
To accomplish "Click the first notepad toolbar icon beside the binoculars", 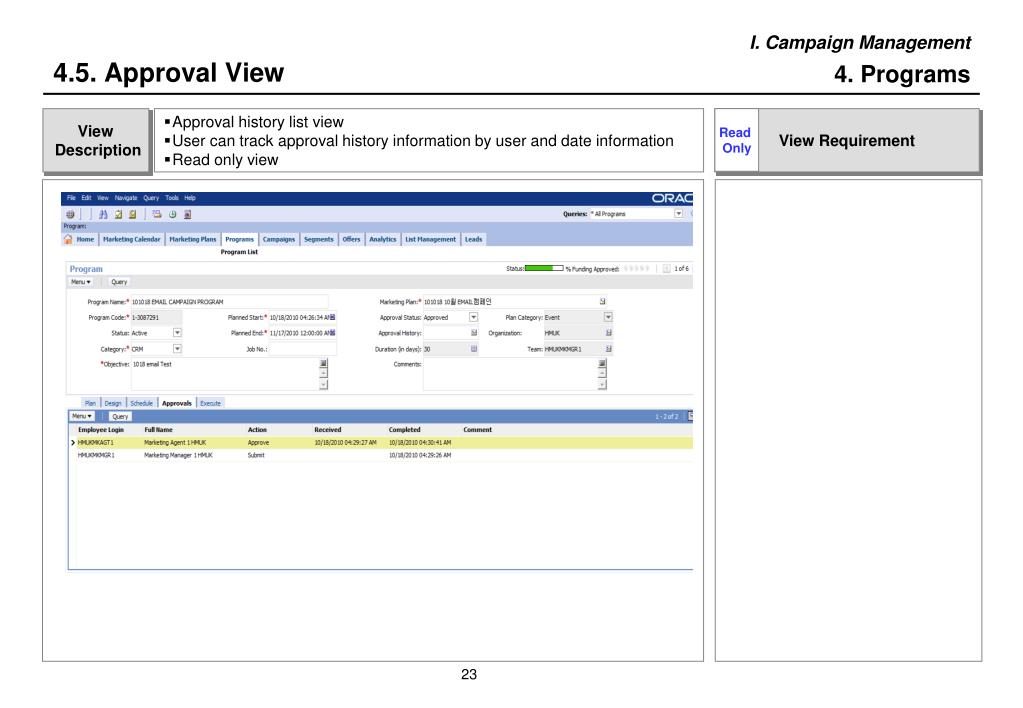I will (x=118, y=214).
